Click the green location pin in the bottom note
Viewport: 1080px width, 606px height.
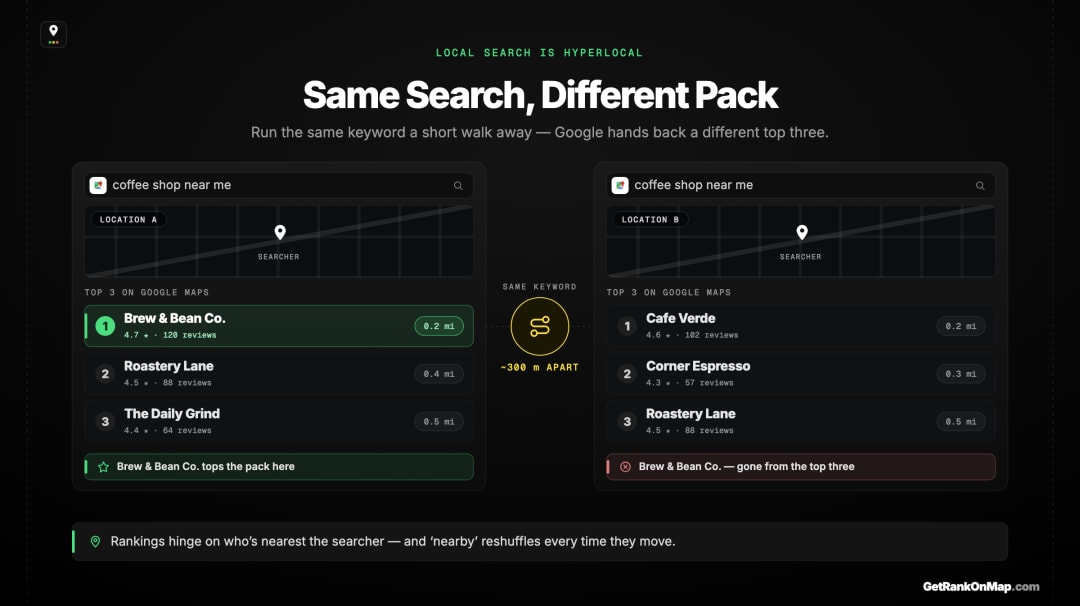point(95,542)
